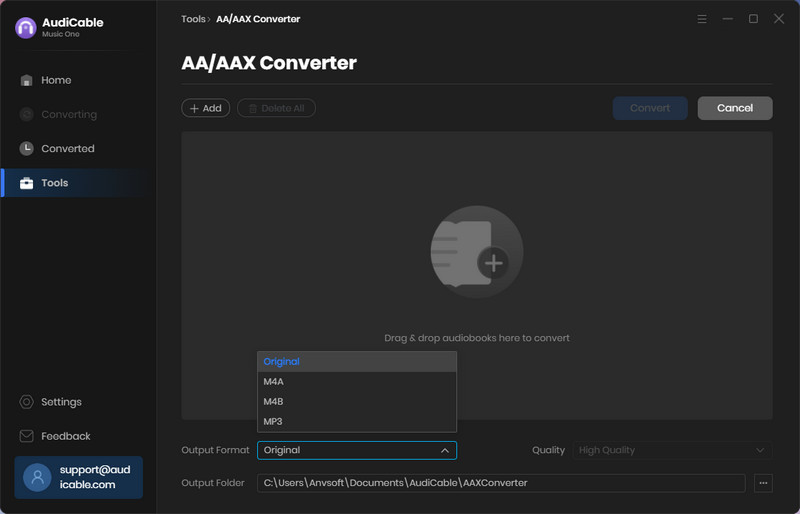Minimize the AudiCable window
The height and width of the screenshot is (514, 800).
(728, 19)
